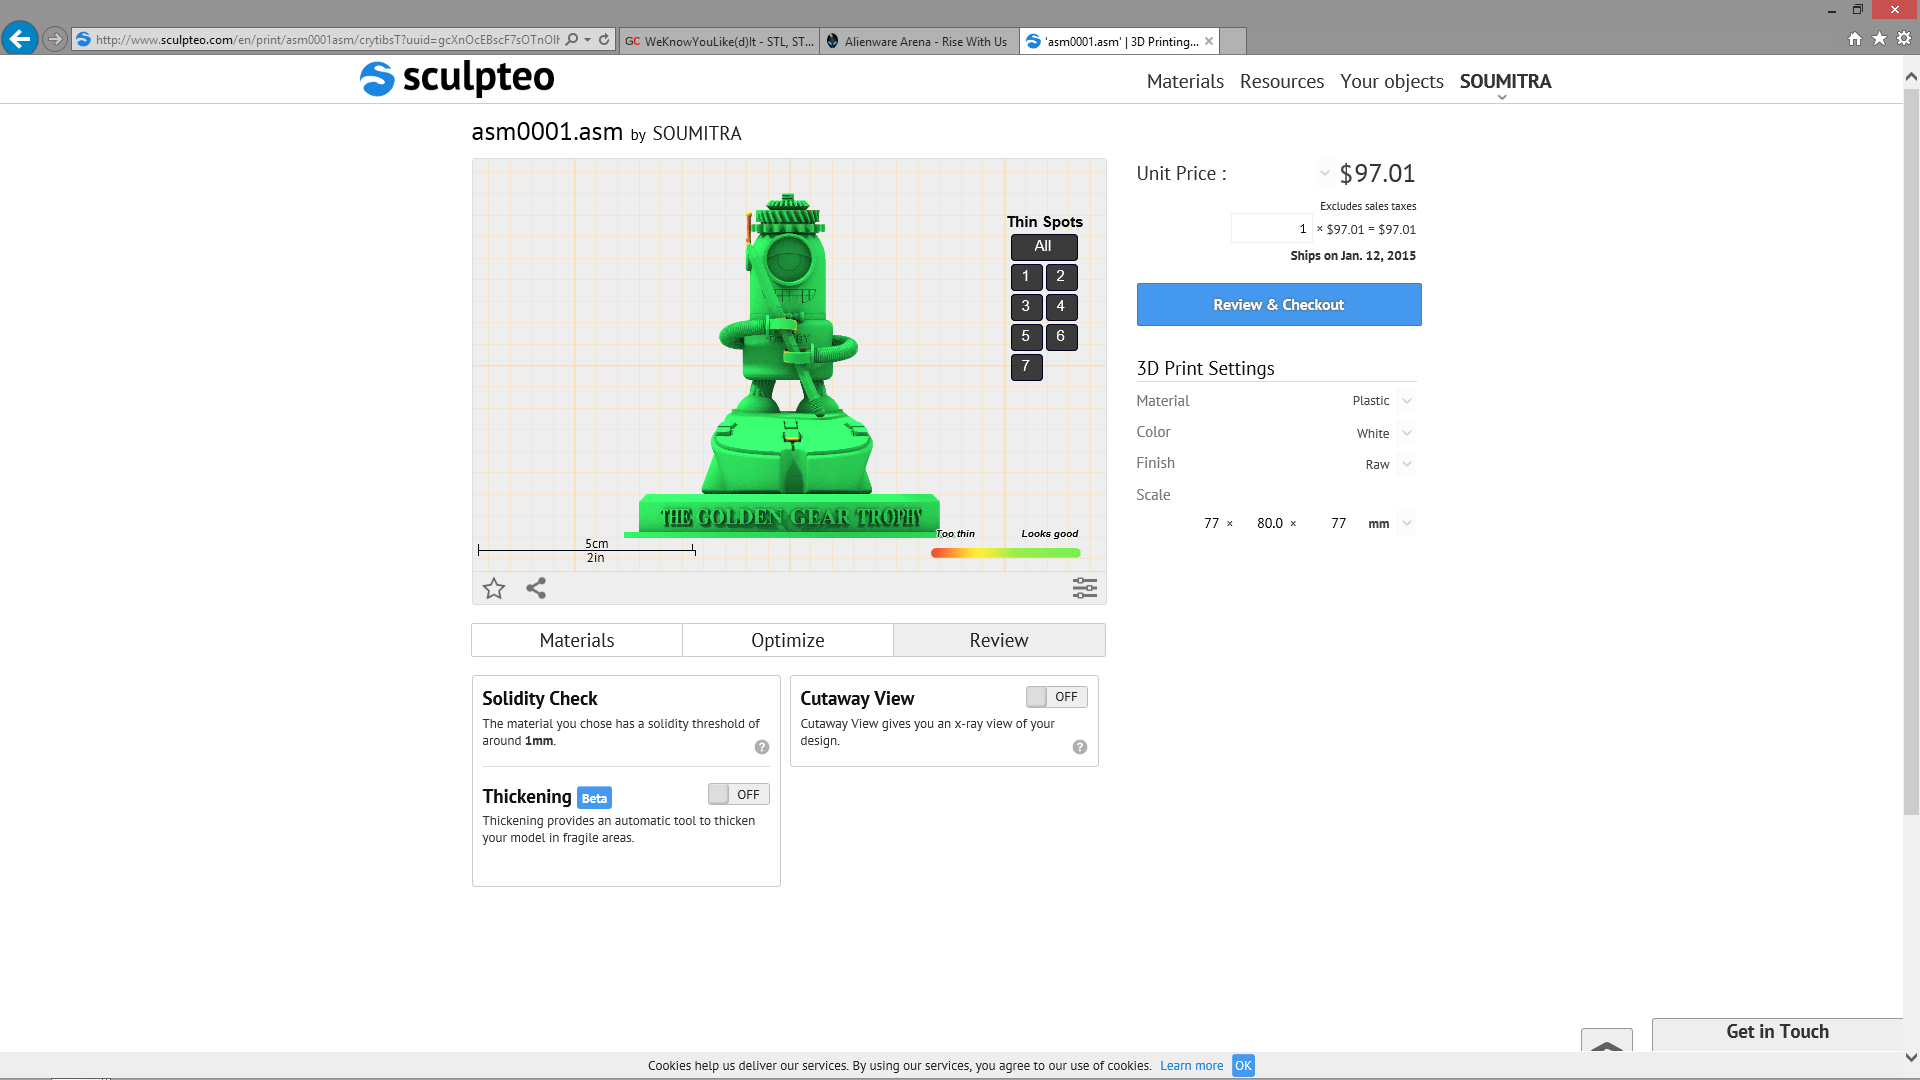Switch to the Optimize tab
The height and width of the screenshot is (1080, 1920).
pyautogui.click(x=788, y=640)
